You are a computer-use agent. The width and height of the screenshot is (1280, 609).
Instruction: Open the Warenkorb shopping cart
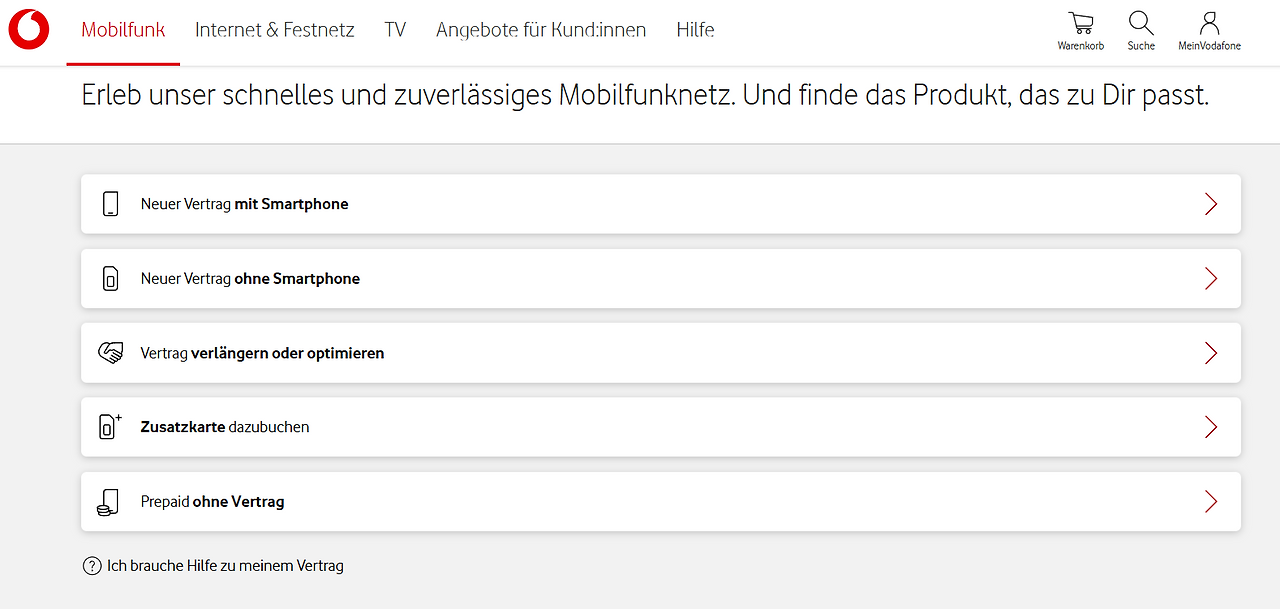coord(1080,24)
